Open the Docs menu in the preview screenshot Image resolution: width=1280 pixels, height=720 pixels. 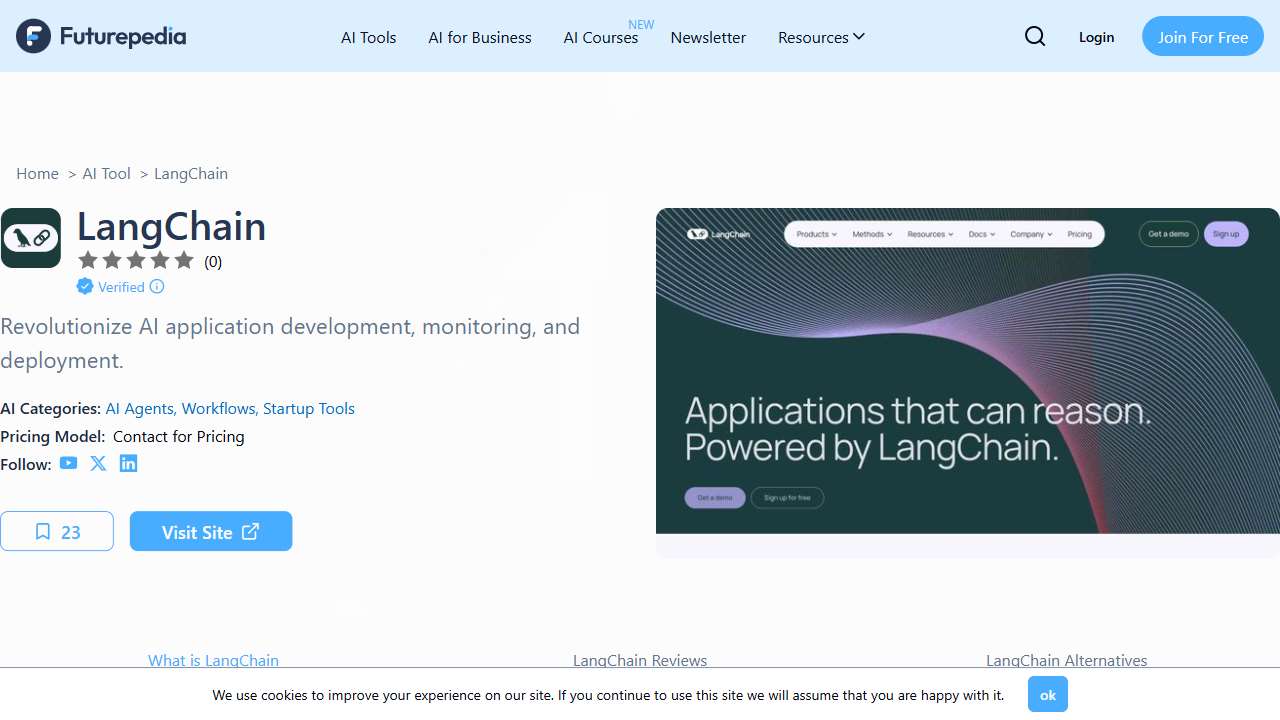981,234
